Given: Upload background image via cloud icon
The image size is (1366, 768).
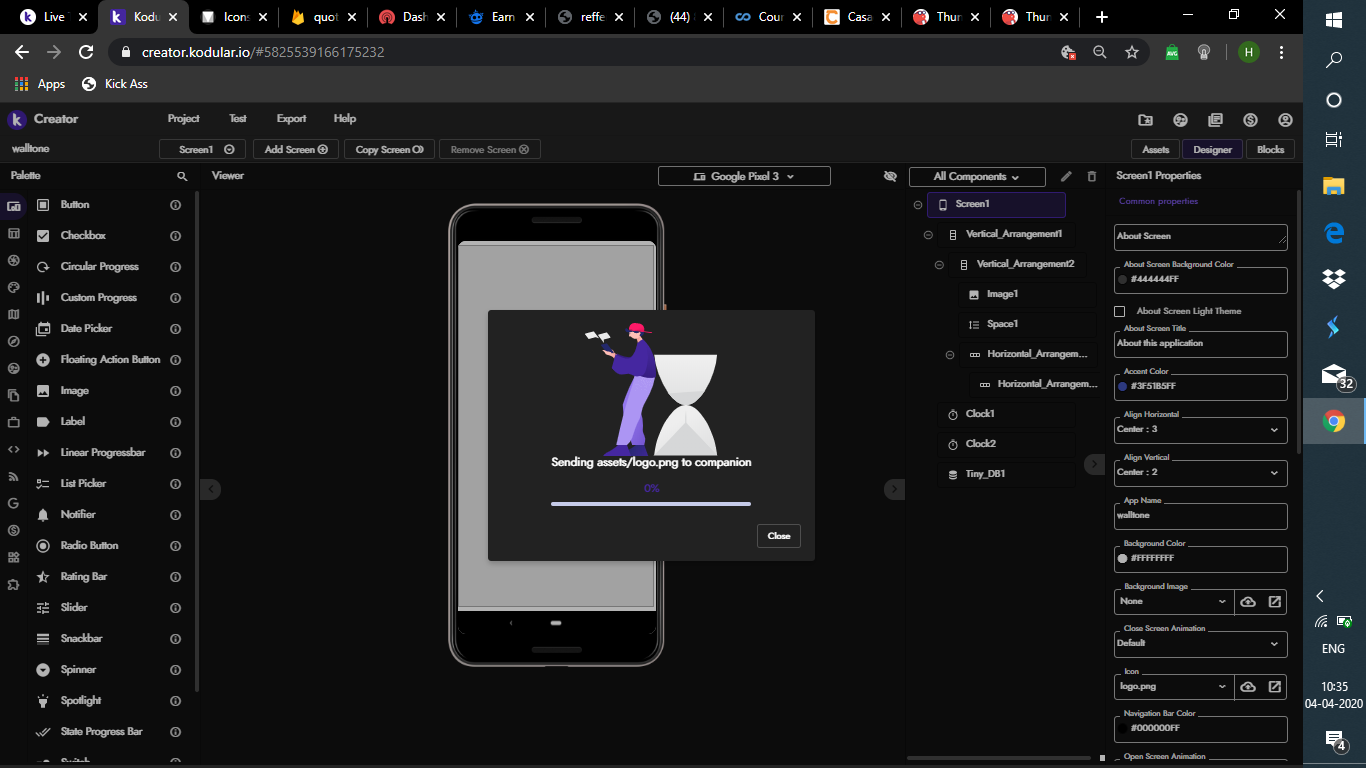Looking at the screenshot, I should point(1248,602).
